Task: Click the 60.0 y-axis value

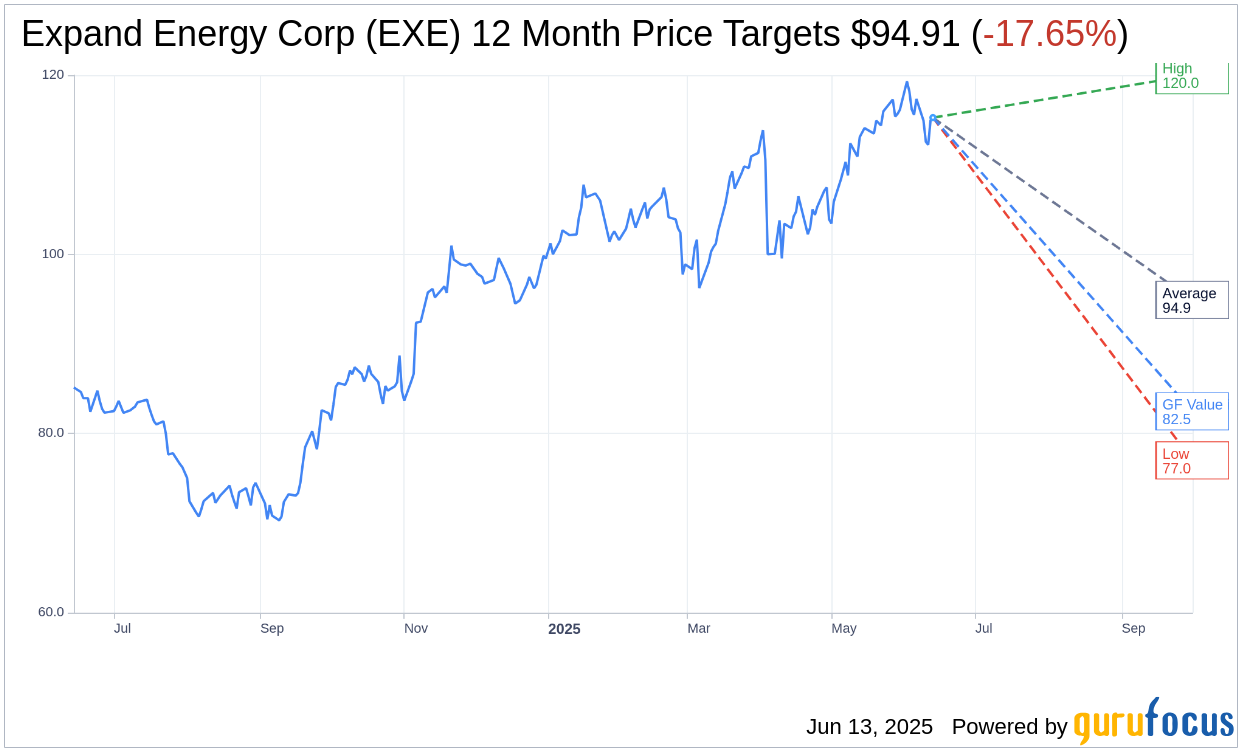Action: pyautogui.click(x=50, y=612)
